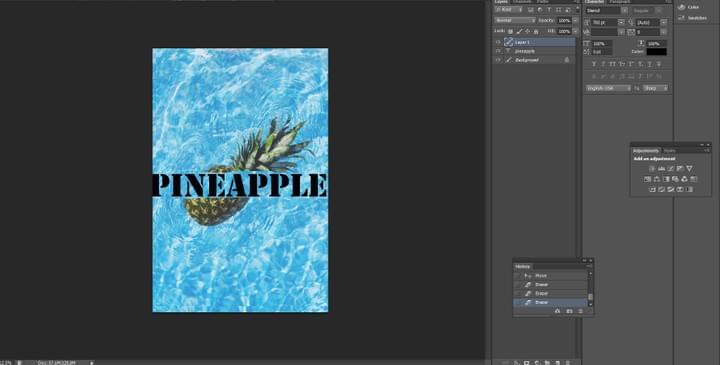Lock transparent pixels in Layers panel
The height and width of the screenshot is (365, 720).
[510, 31]
